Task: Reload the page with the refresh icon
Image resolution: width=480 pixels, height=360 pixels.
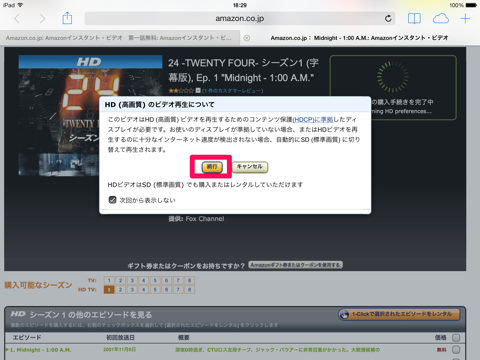Action: [388, 18]
